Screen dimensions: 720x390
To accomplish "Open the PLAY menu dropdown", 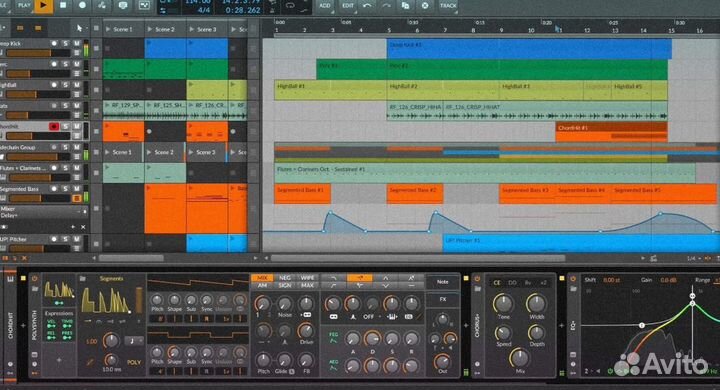I will 24,6.
